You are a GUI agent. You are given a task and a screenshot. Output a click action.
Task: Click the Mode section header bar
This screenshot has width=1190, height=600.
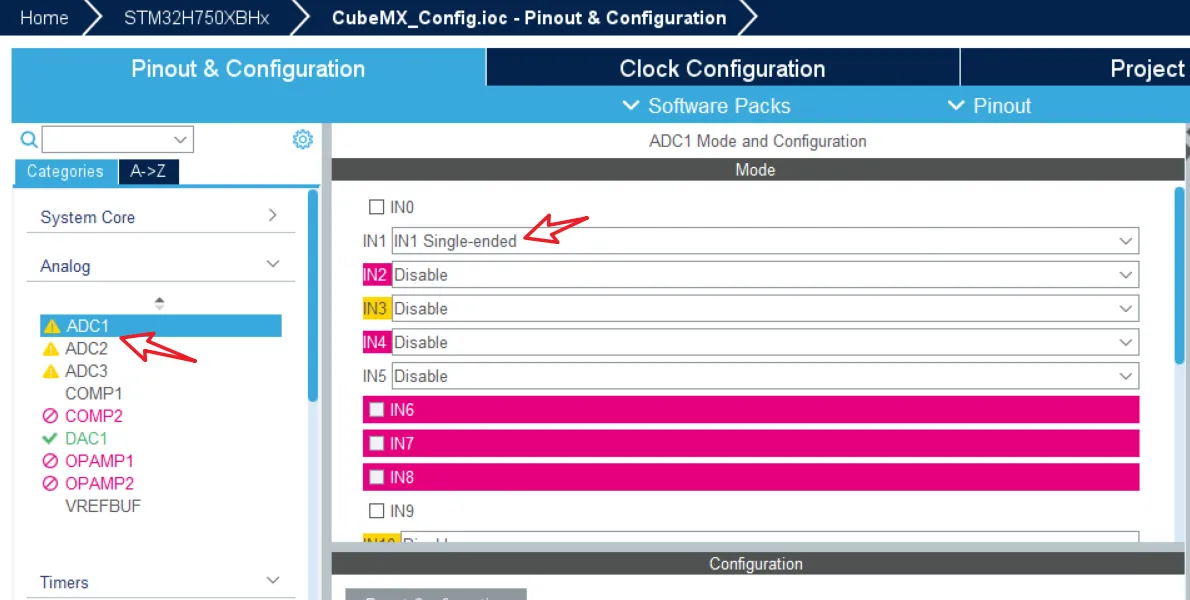(756, 170)
